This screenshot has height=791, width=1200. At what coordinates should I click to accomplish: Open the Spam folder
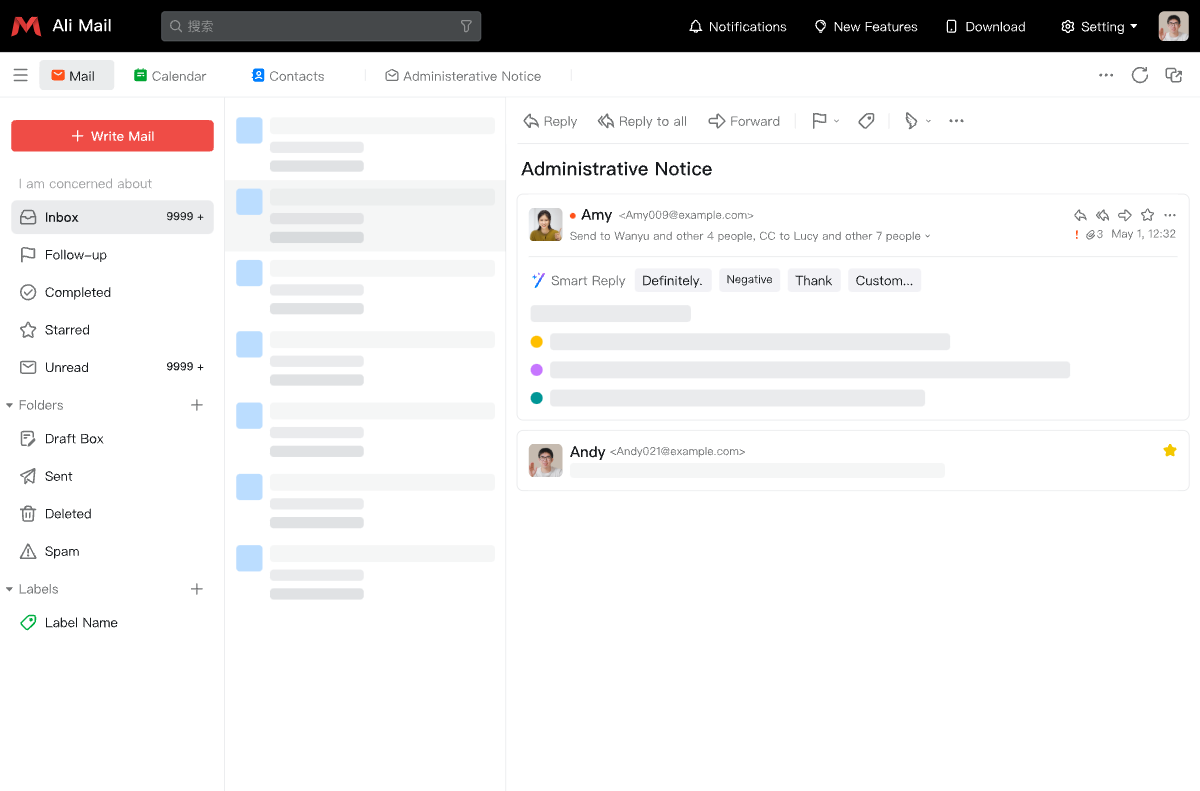coord(112,551)
